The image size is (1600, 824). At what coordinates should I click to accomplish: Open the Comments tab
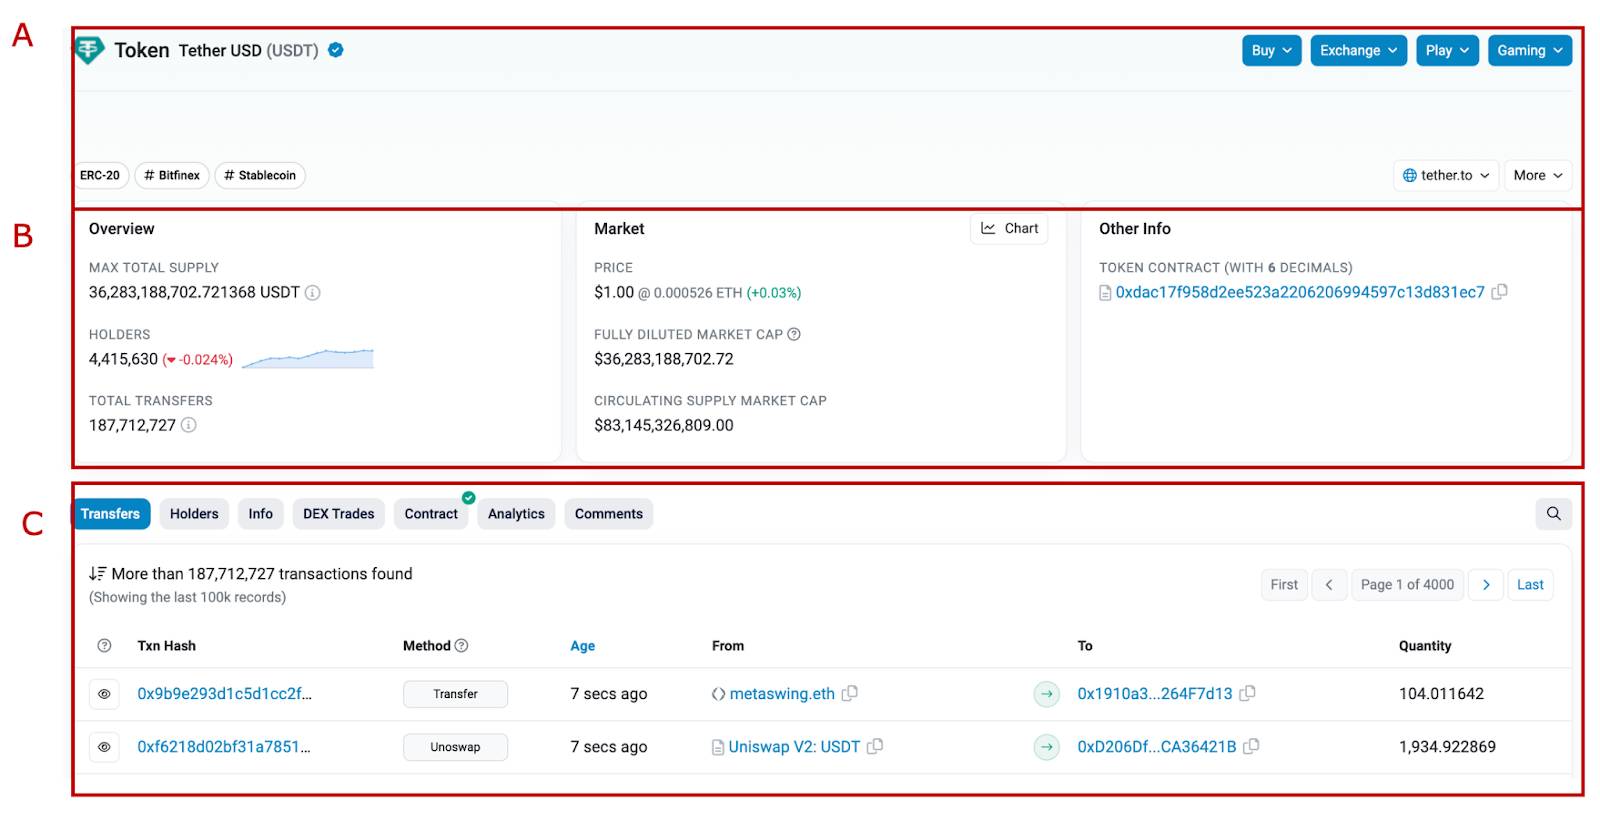point(609,514)
